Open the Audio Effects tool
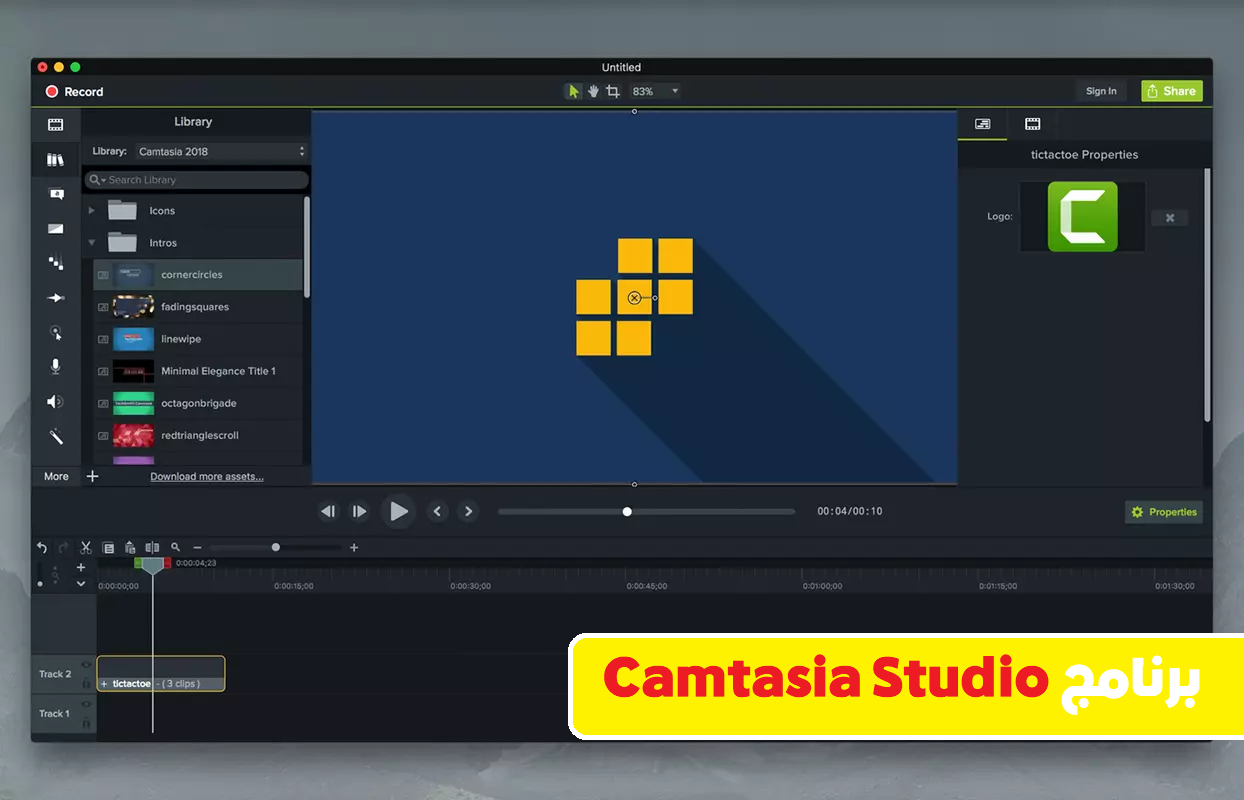 pos(56,402)
